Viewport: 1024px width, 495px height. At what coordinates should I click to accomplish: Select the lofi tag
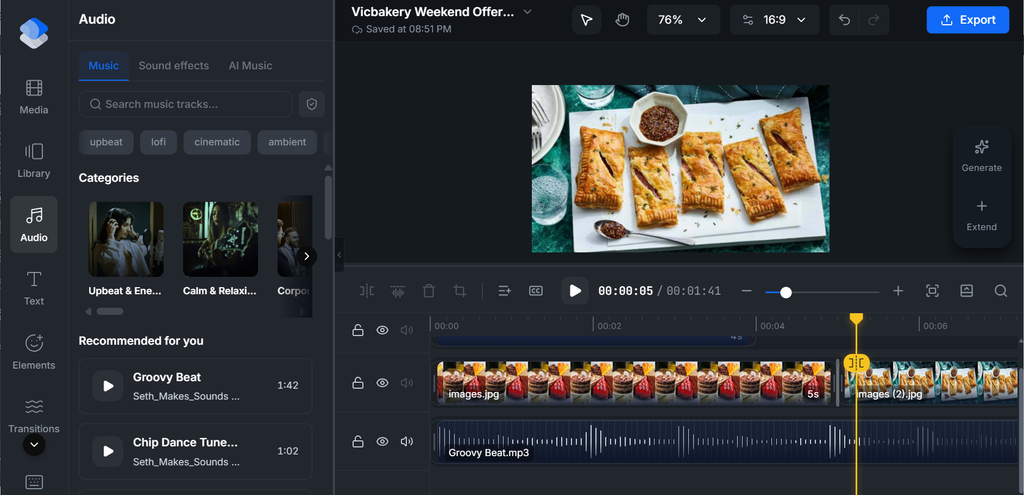tap(159, 142)
